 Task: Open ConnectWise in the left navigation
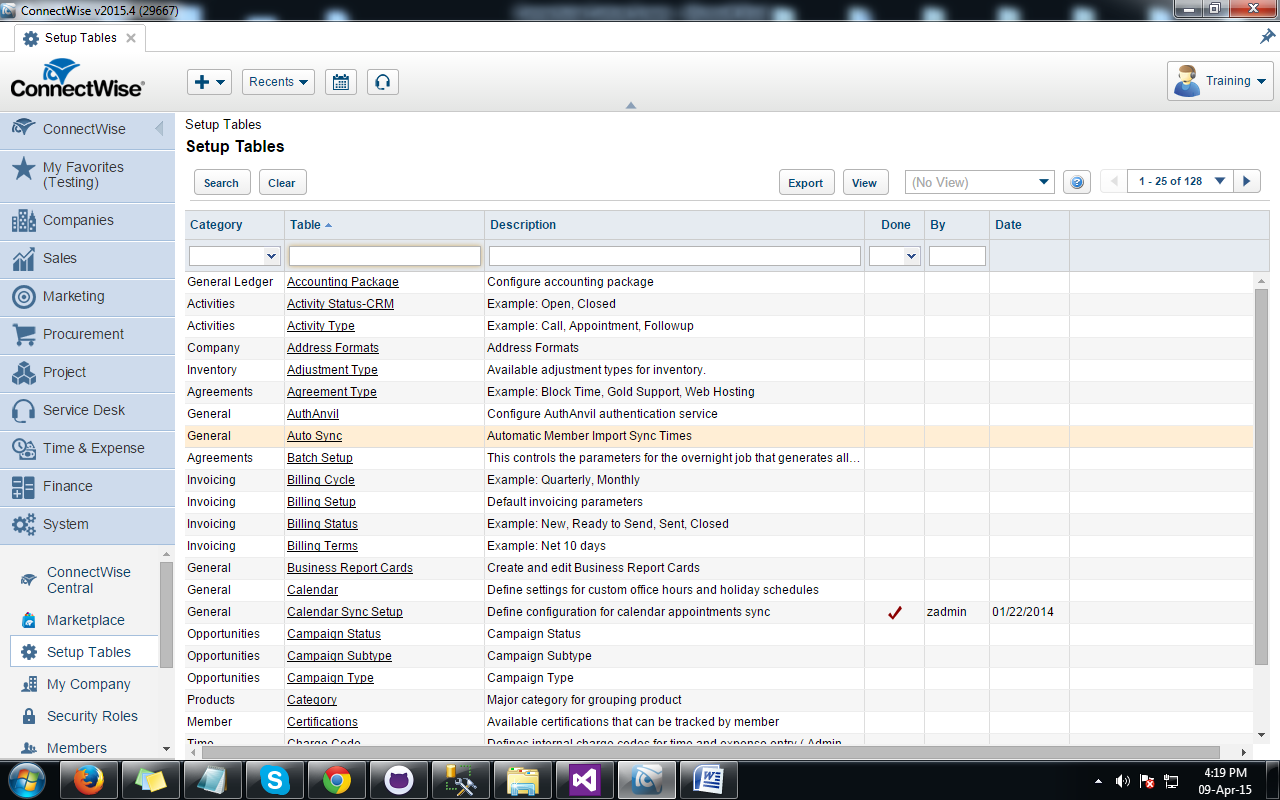point(87,129)
